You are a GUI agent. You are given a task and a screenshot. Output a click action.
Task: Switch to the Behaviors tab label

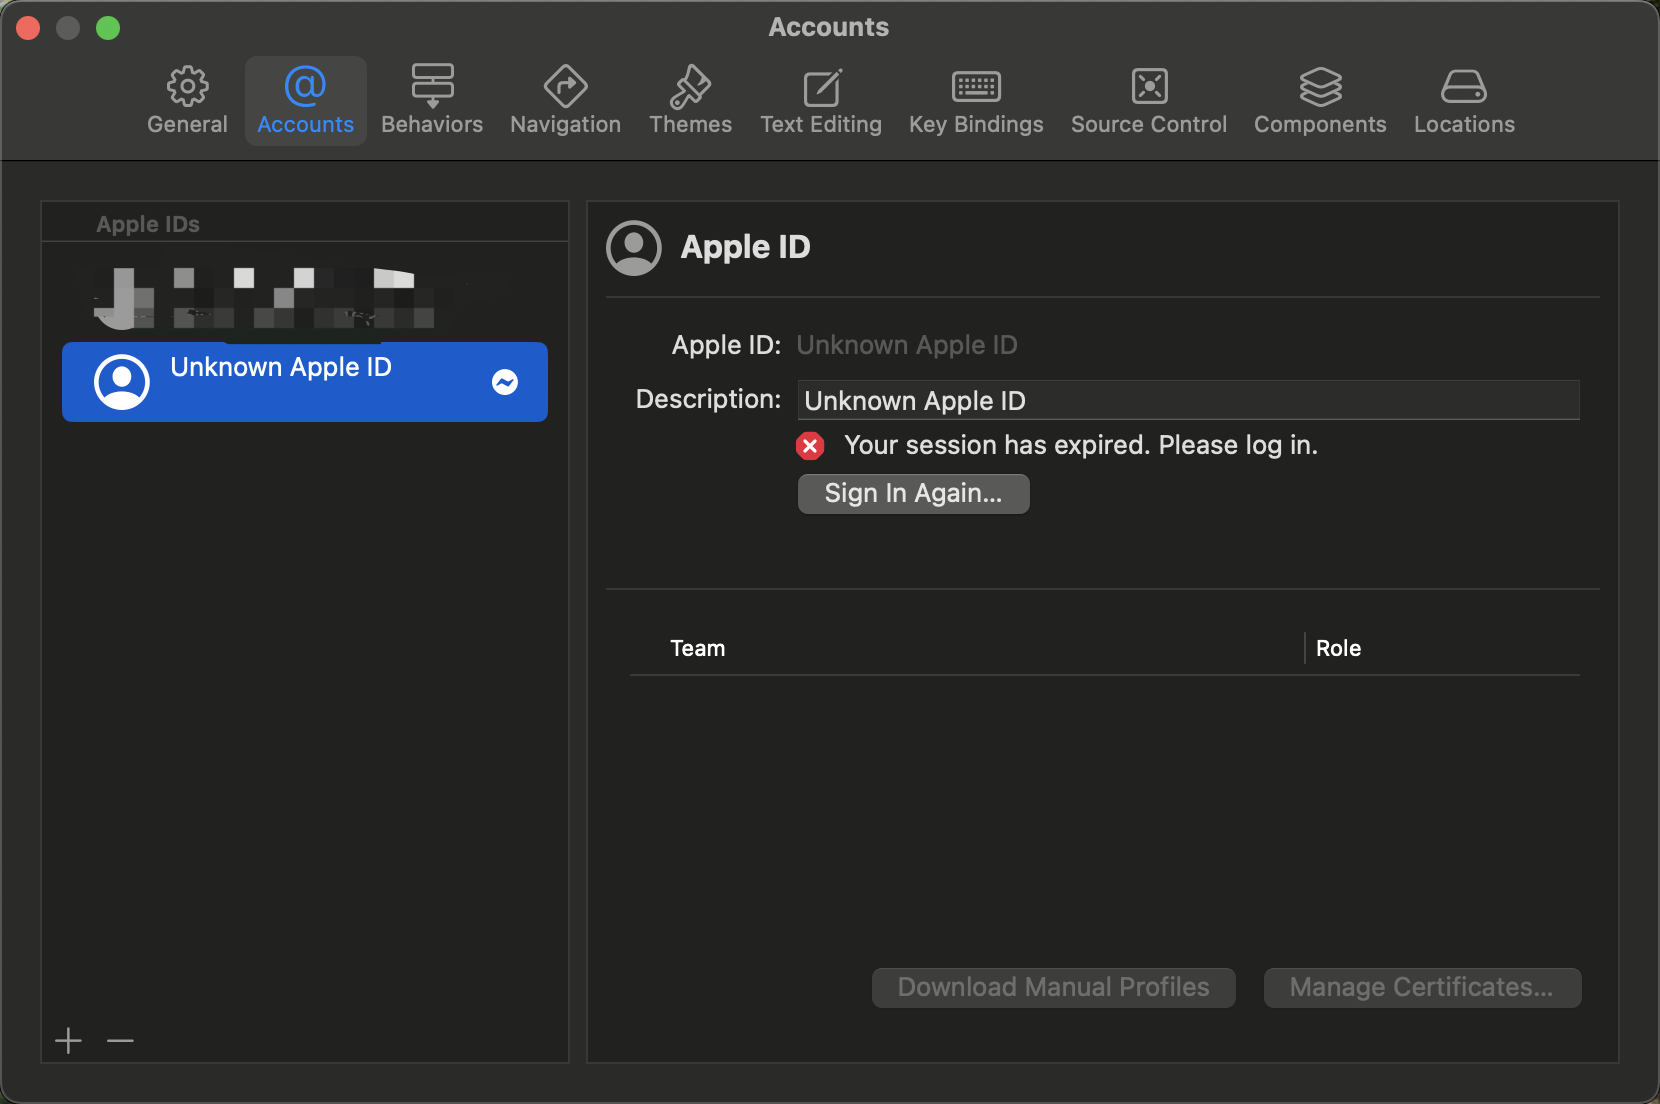pos(432,125)
